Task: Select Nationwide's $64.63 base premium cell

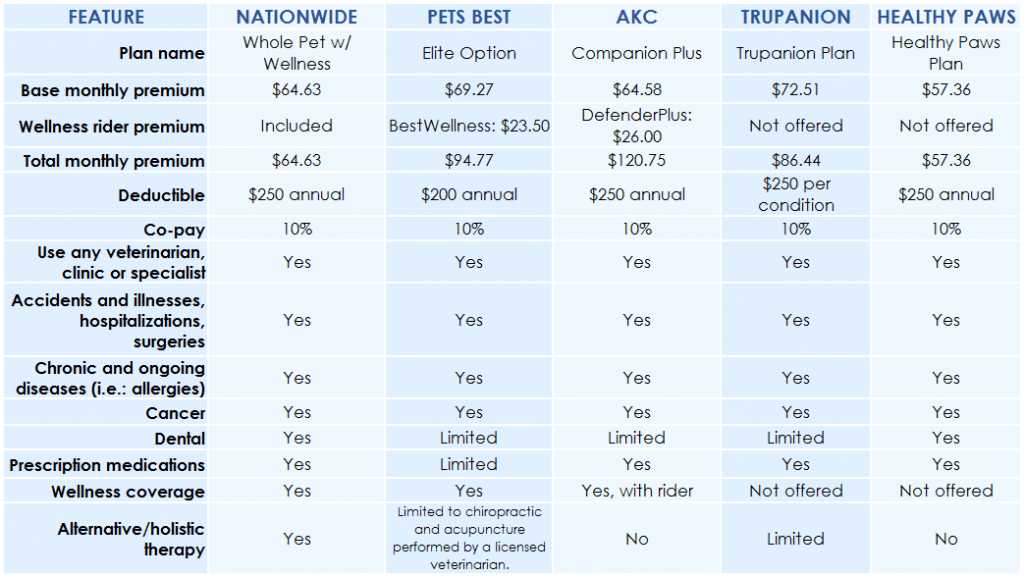Action: coord(296,89)
